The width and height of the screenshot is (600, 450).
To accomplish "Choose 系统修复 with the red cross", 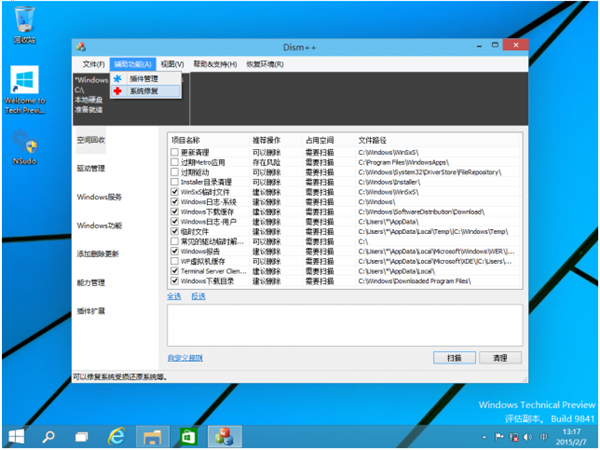I will click(x=145, y=91).
